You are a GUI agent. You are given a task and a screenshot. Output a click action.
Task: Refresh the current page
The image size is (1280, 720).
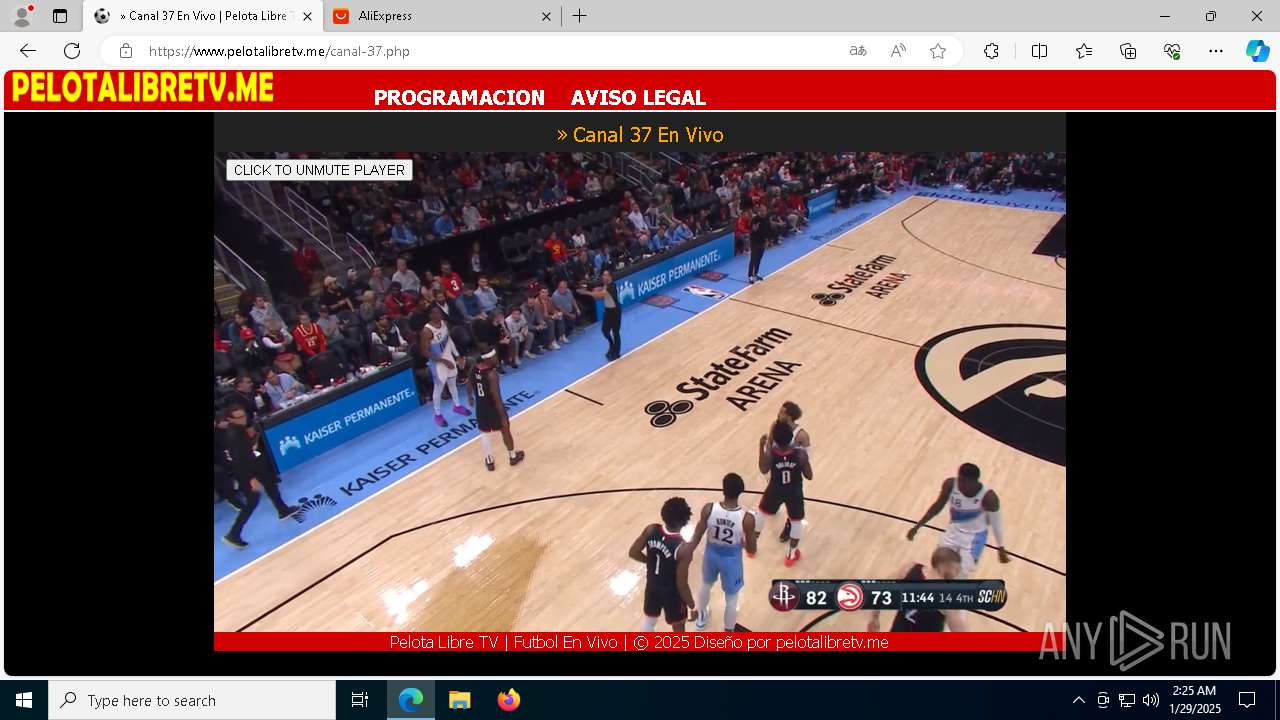coord(72,51)
